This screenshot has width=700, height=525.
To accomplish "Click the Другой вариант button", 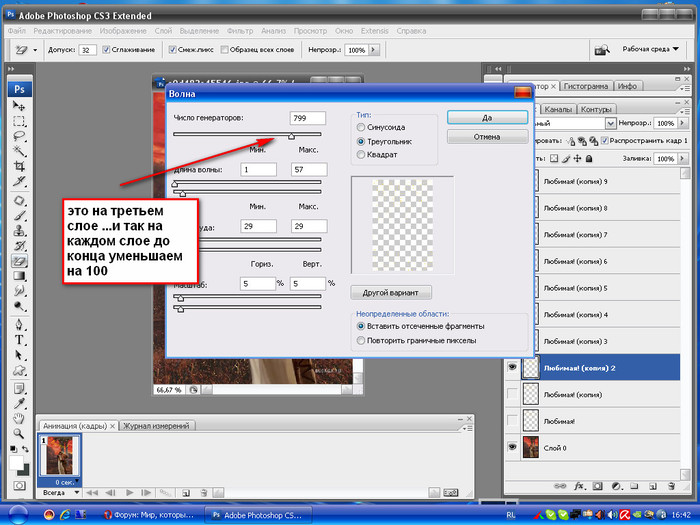I will 391,293.
